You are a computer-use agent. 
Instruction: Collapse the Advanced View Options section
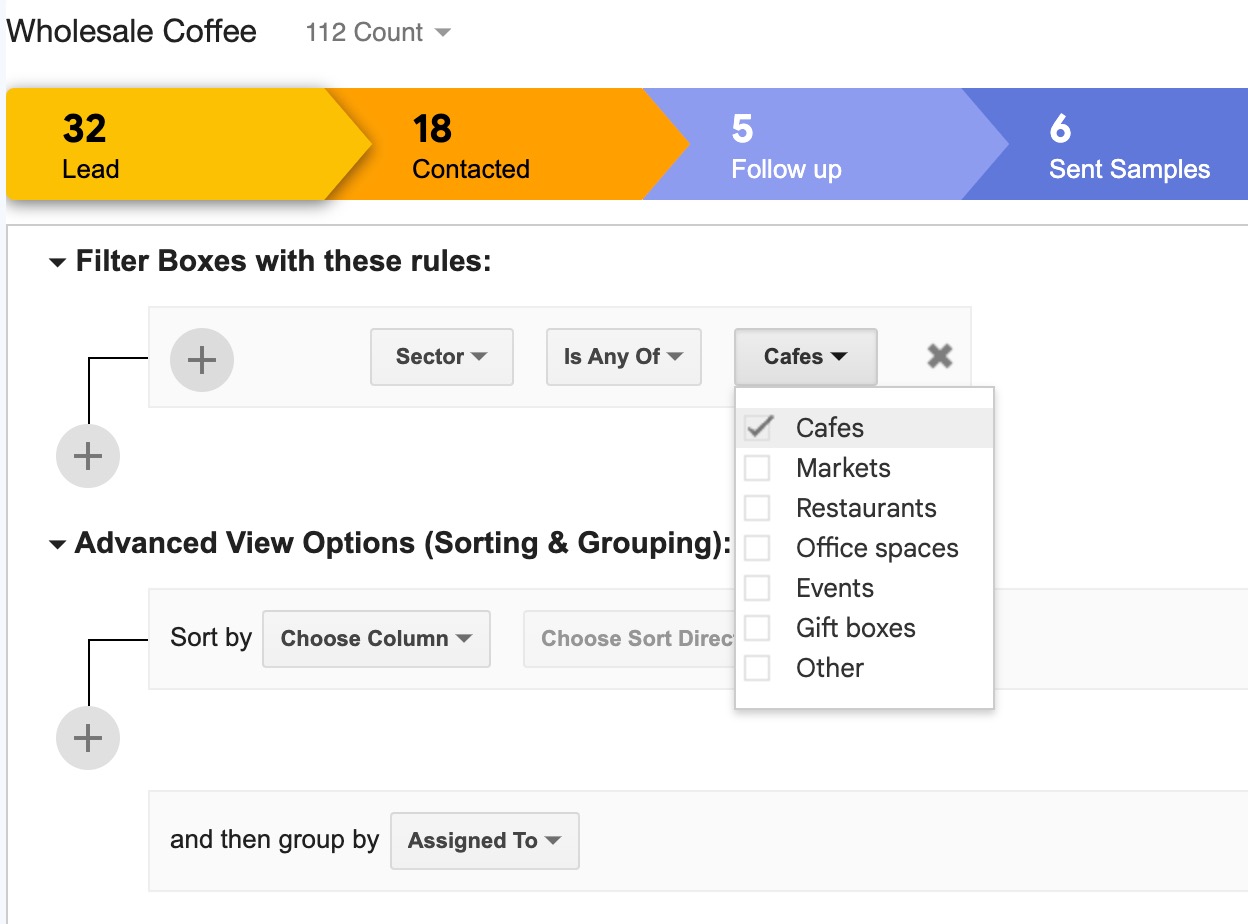pos(57,543)
